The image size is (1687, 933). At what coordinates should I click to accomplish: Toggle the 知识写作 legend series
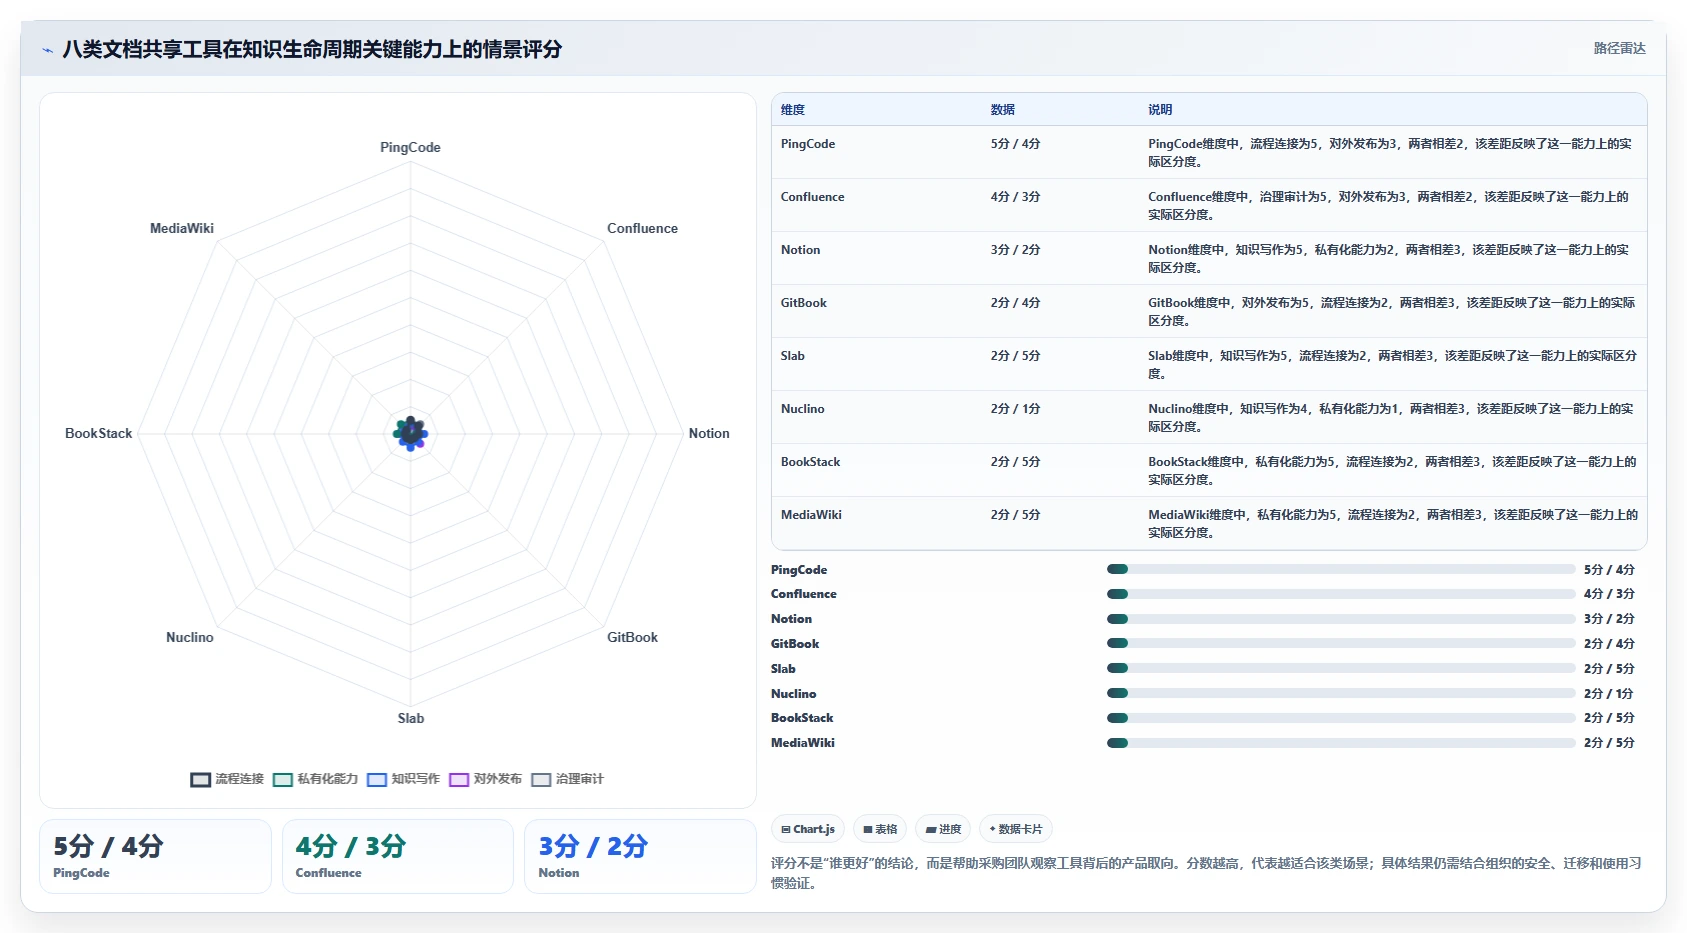(403, 779)
